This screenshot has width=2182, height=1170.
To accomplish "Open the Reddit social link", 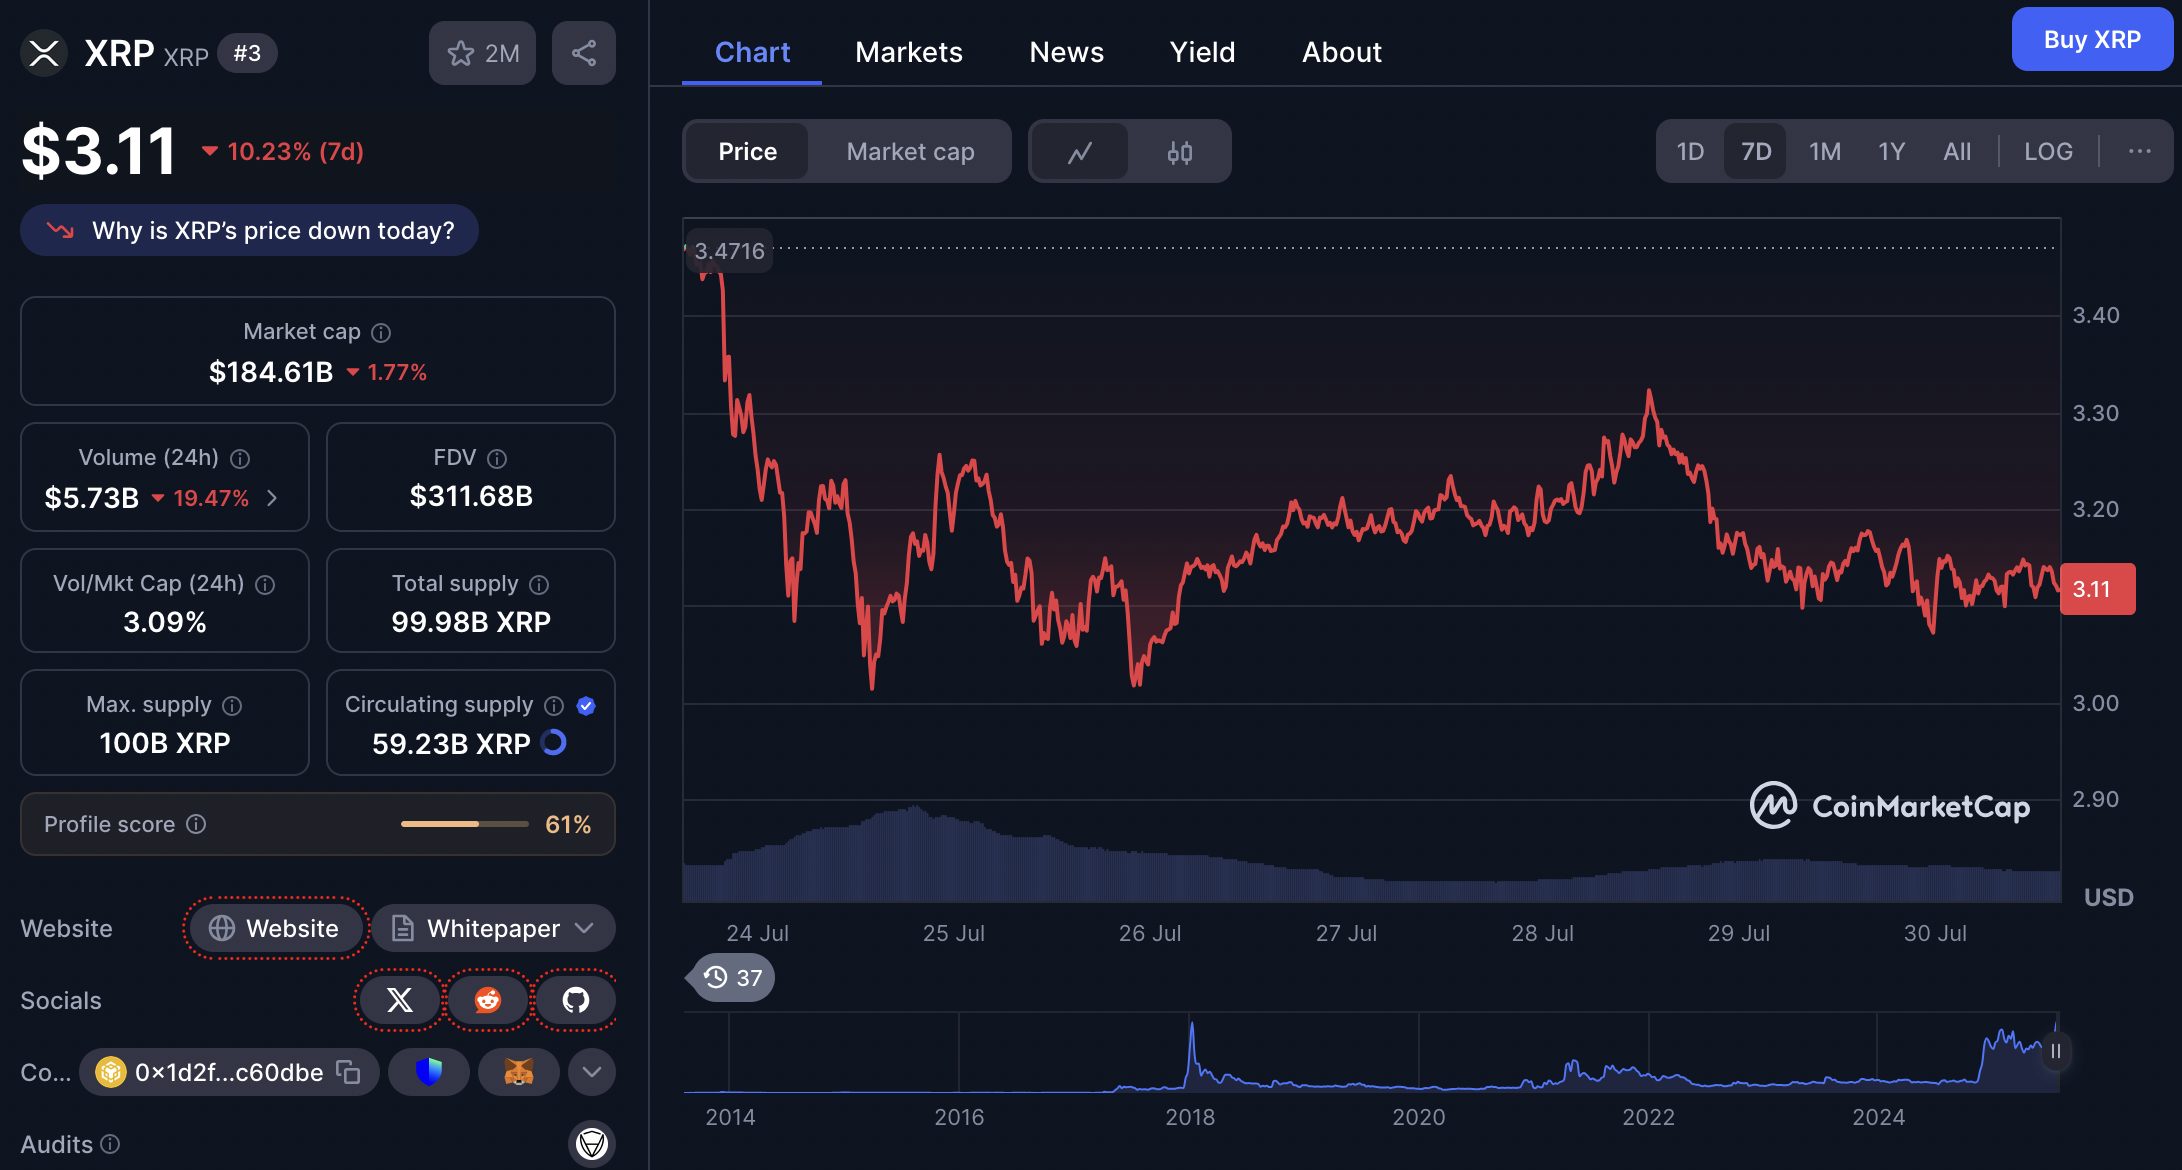I will coord(488,1000).
